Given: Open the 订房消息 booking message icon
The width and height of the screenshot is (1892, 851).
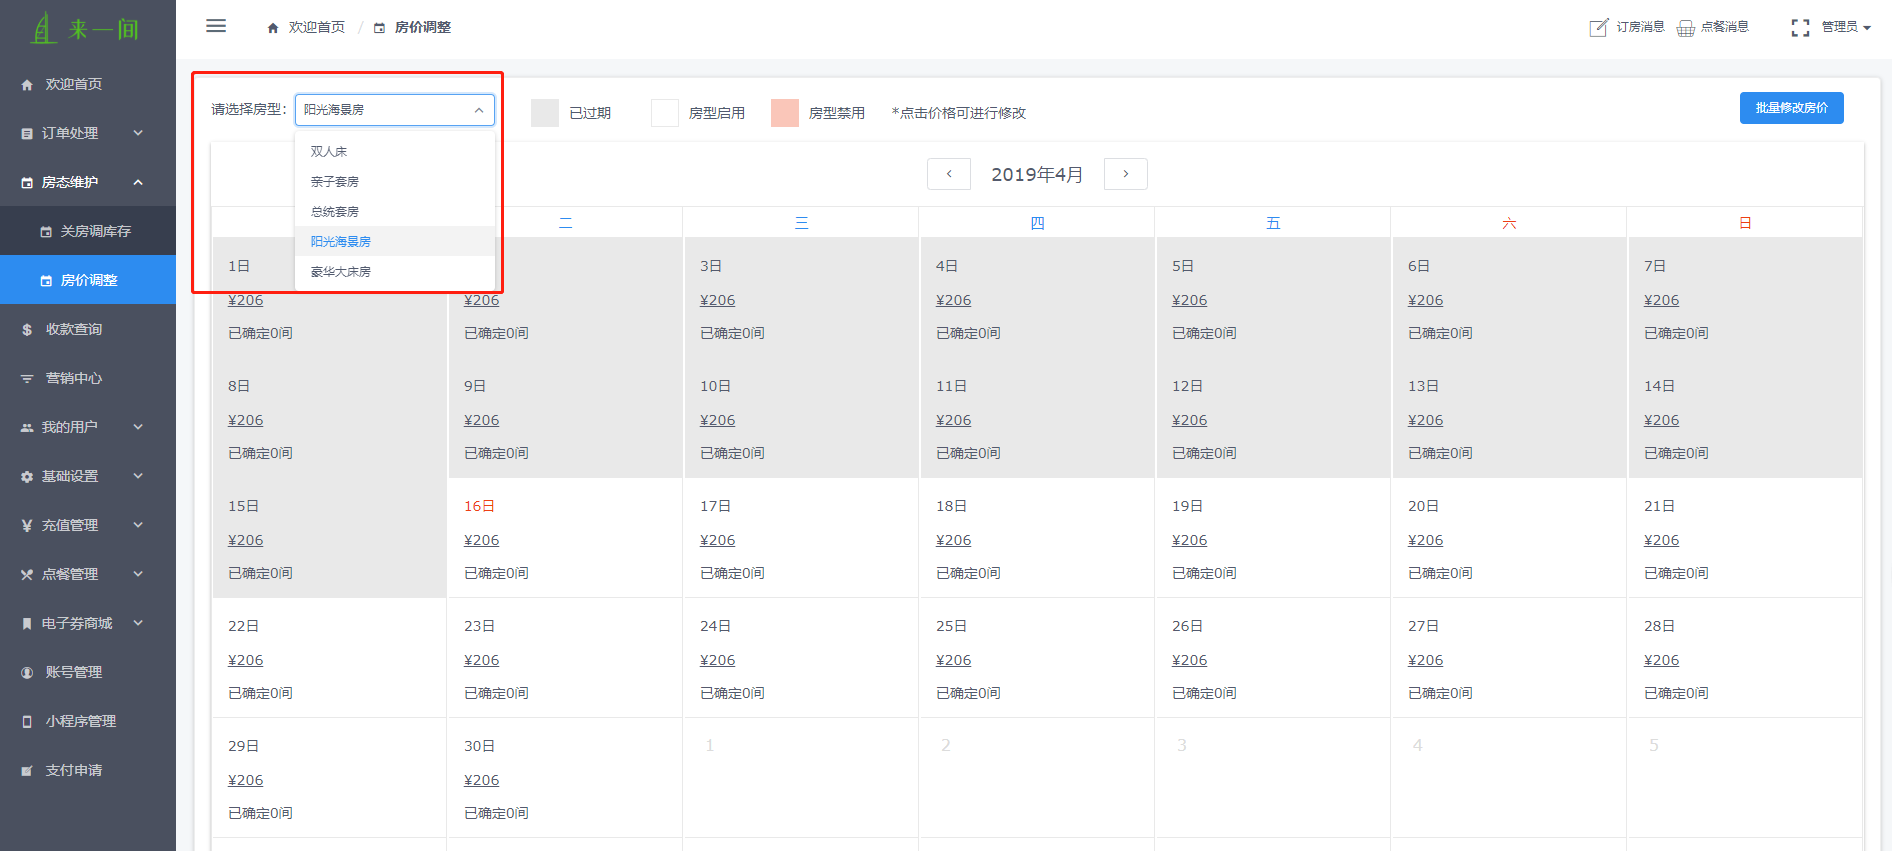Looking at the screenshot, I should [1598, 27].
